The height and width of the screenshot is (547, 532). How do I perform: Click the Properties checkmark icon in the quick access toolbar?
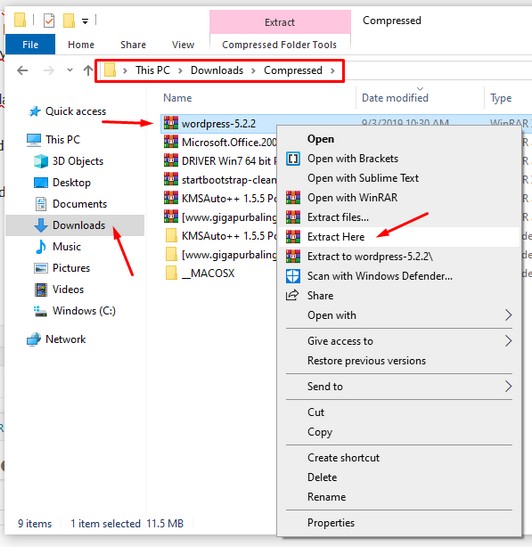coord(49,21)
